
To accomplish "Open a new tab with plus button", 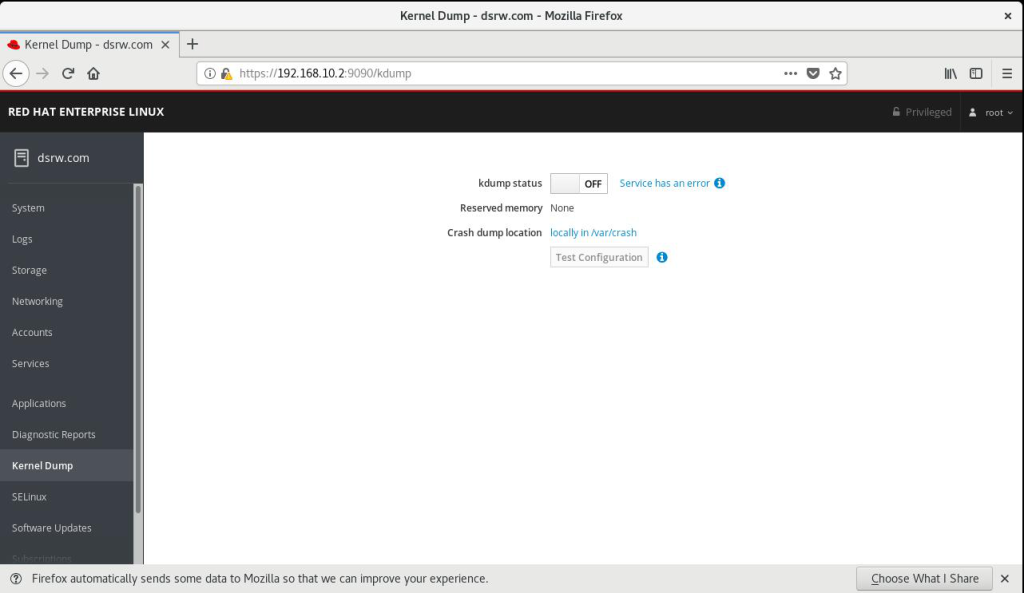I will 192,44.
